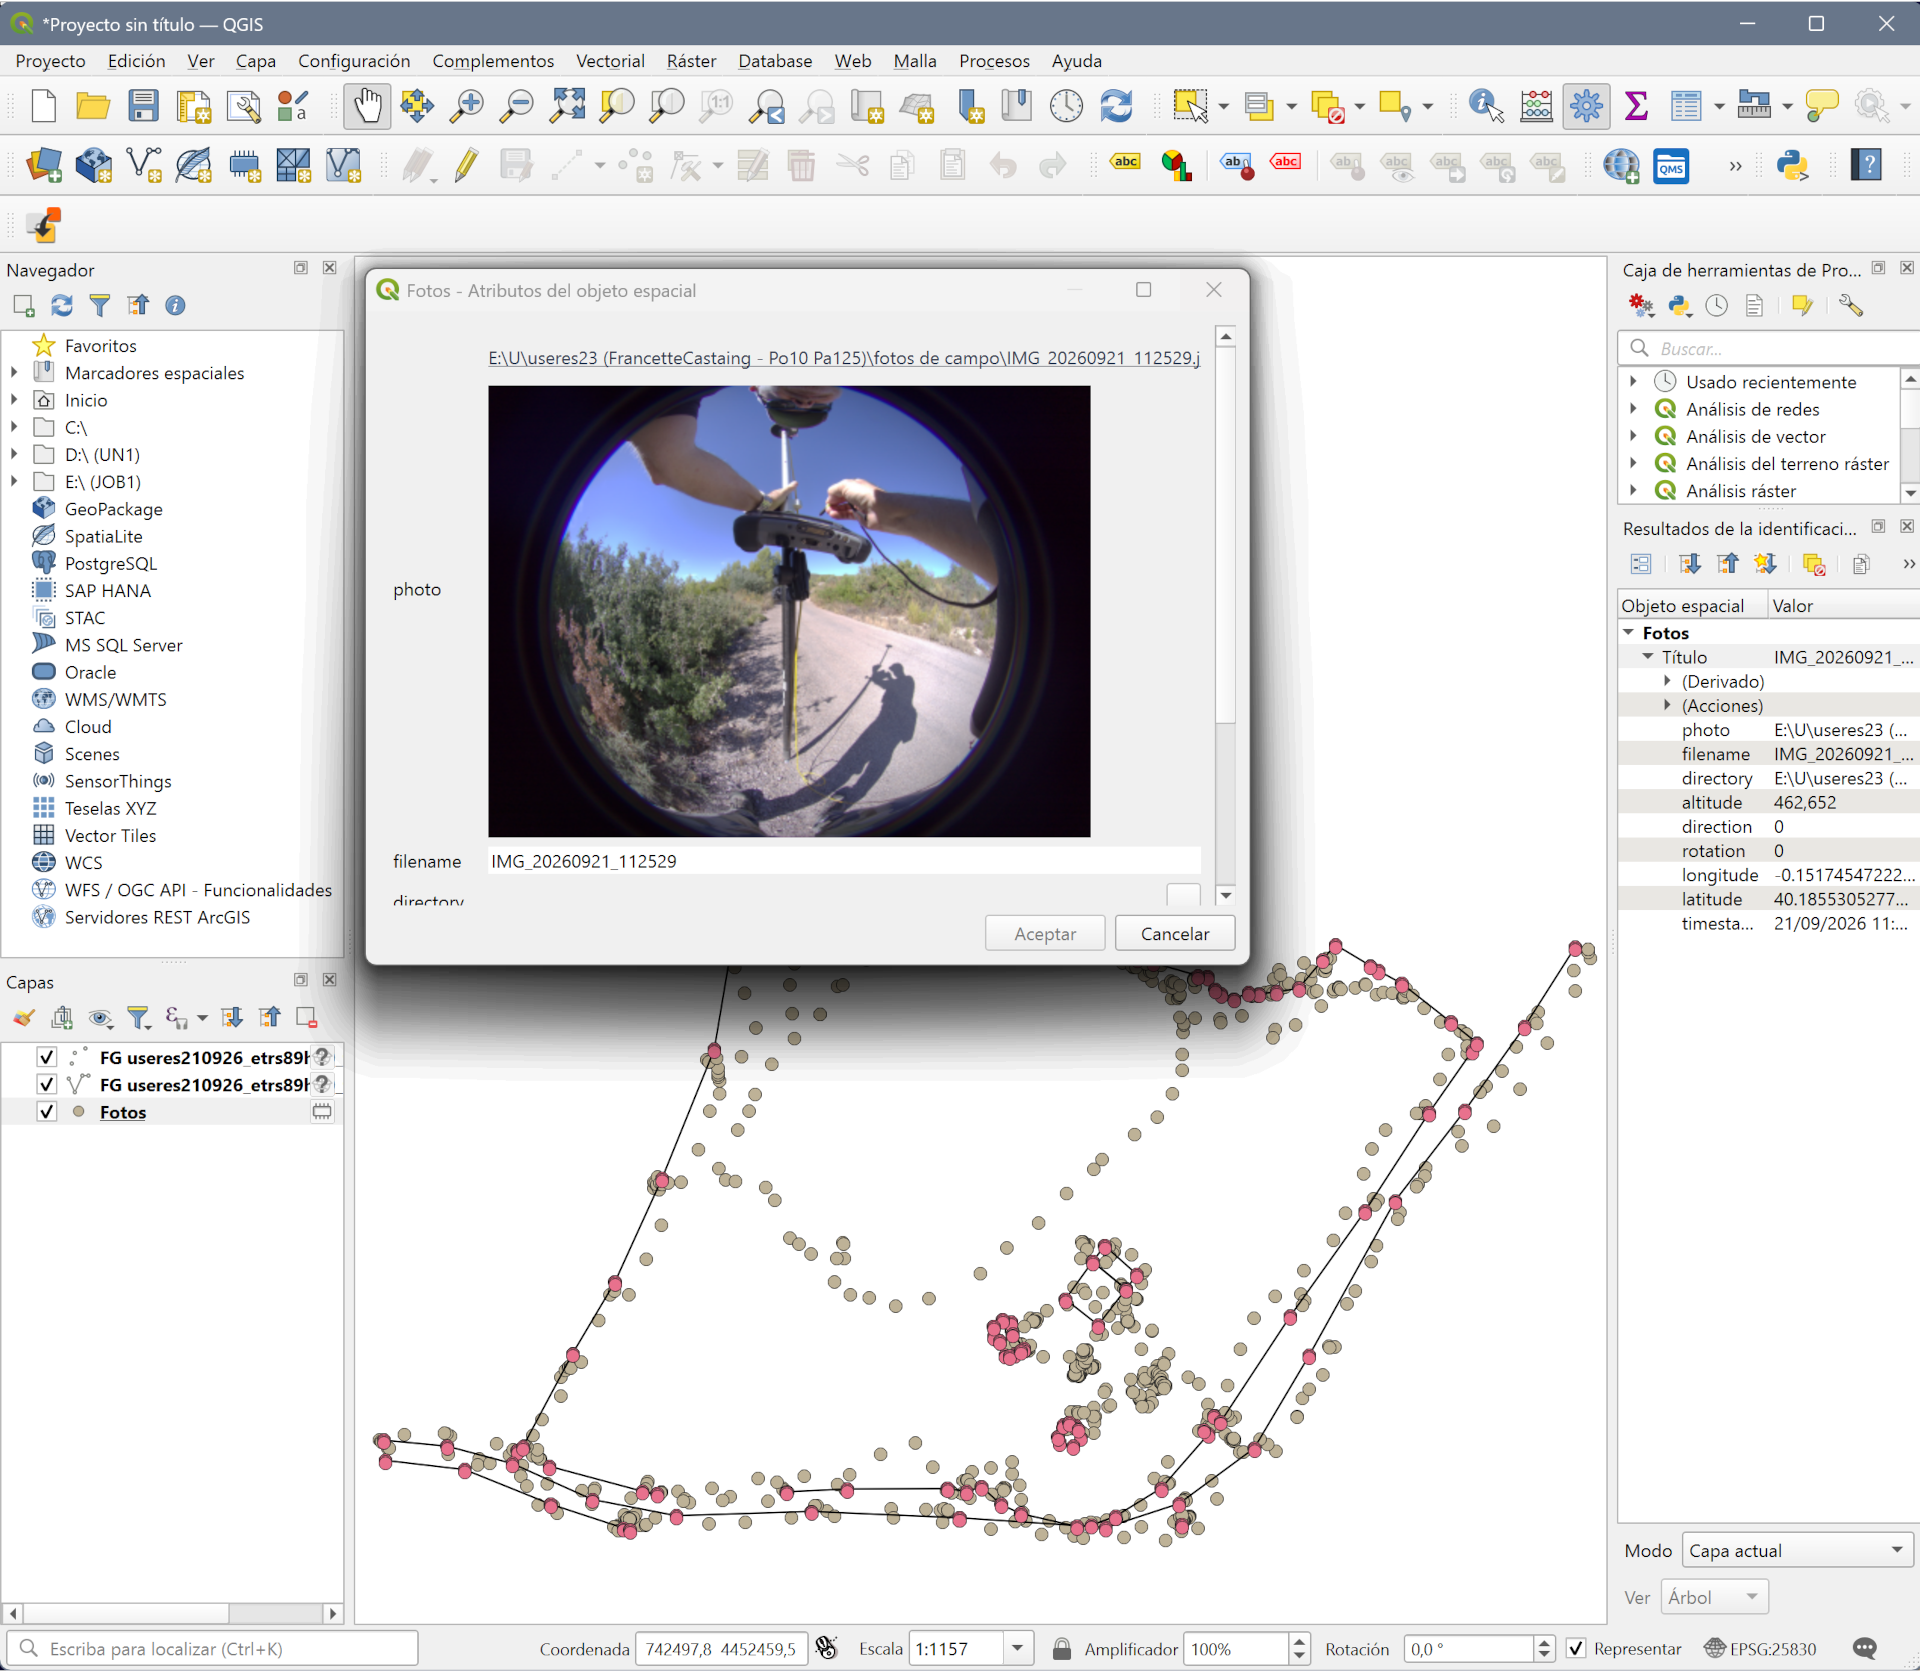Click the filename field IMG_20260921_112529
1920x1672 pixels.
(844, 861)
